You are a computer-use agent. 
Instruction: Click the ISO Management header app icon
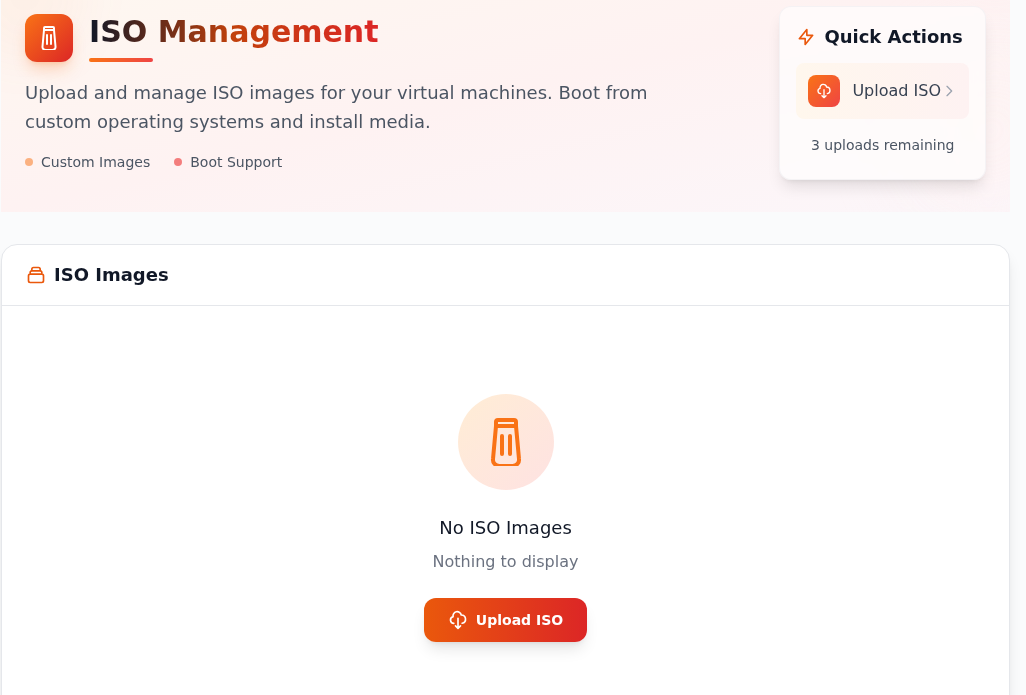[49, 38]
